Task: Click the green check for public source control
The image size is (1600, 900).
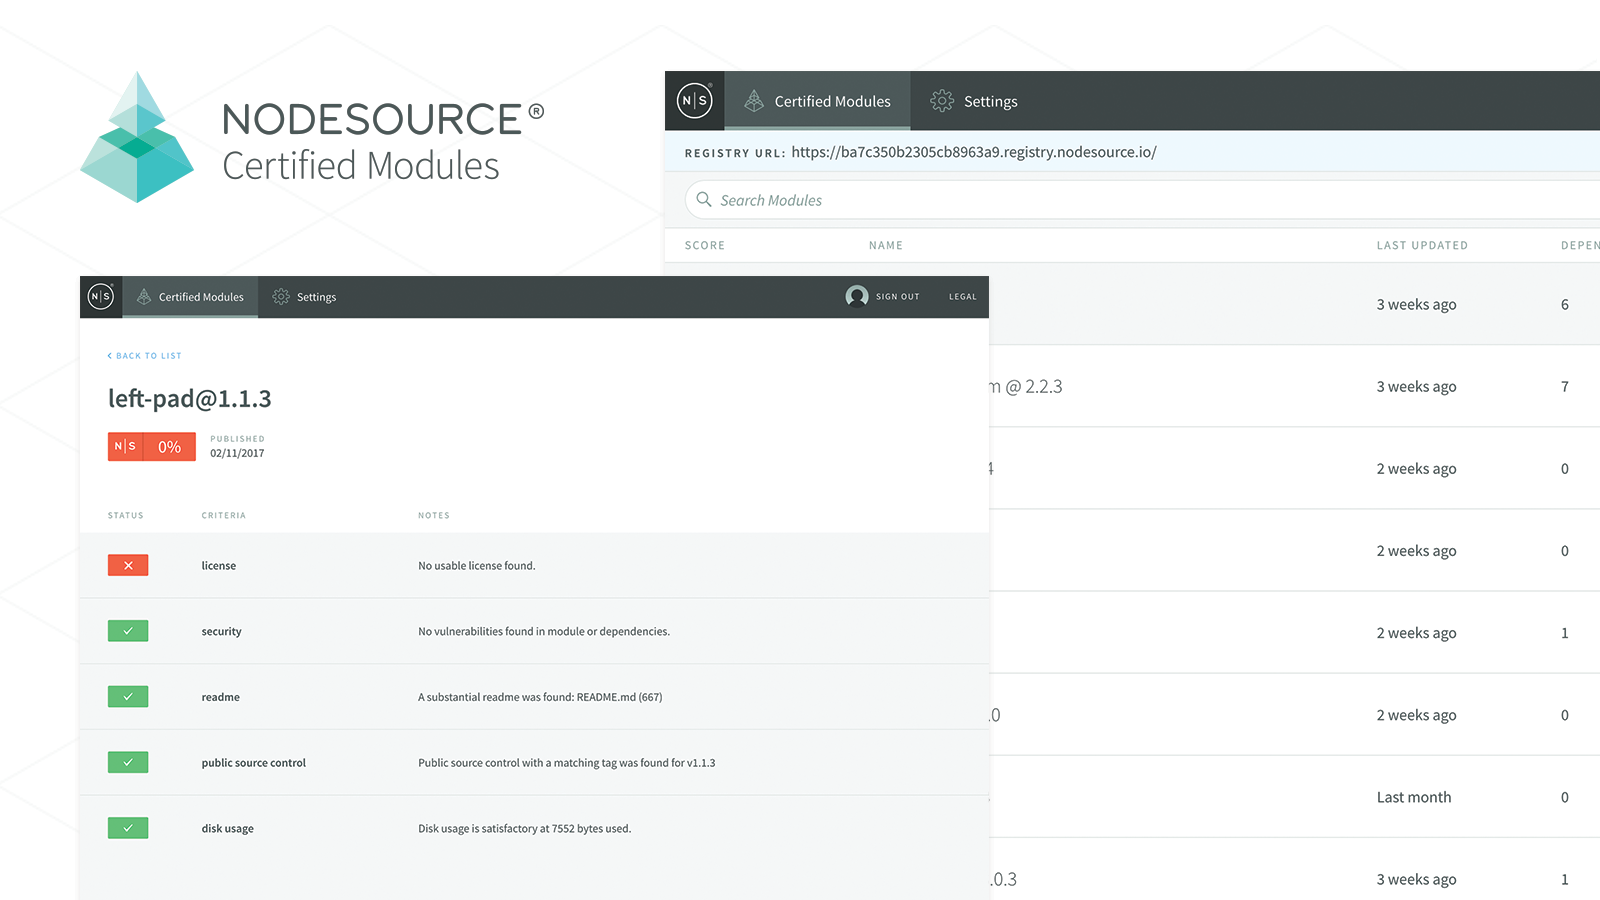Action: (x=128, y=762)
